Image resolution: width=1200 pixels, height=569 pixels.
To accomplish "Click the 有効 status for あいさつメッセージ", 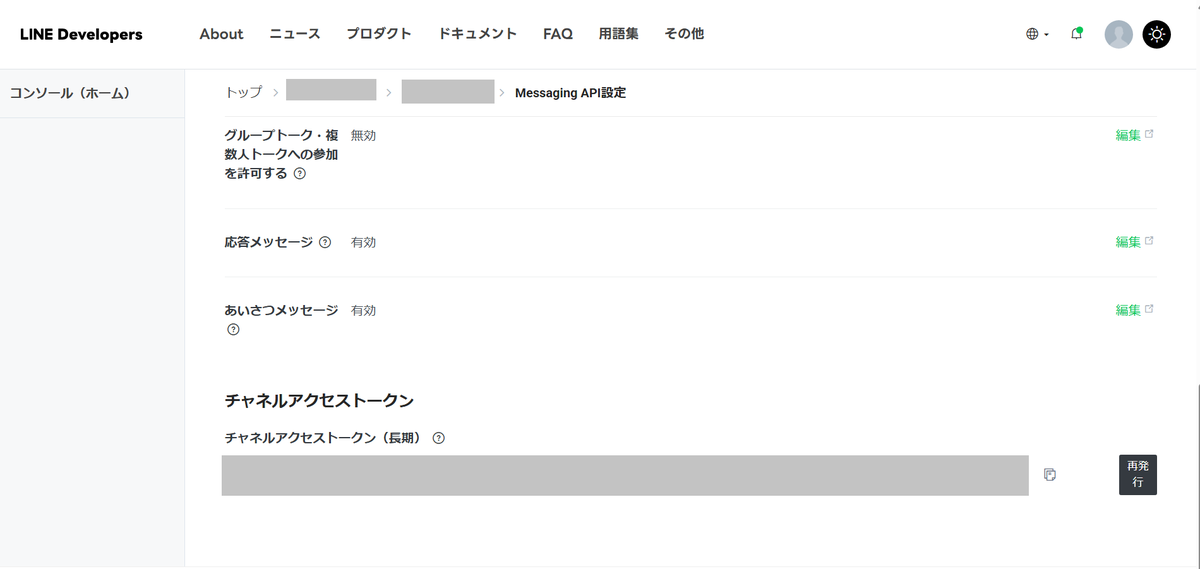I will coord(363,310).
